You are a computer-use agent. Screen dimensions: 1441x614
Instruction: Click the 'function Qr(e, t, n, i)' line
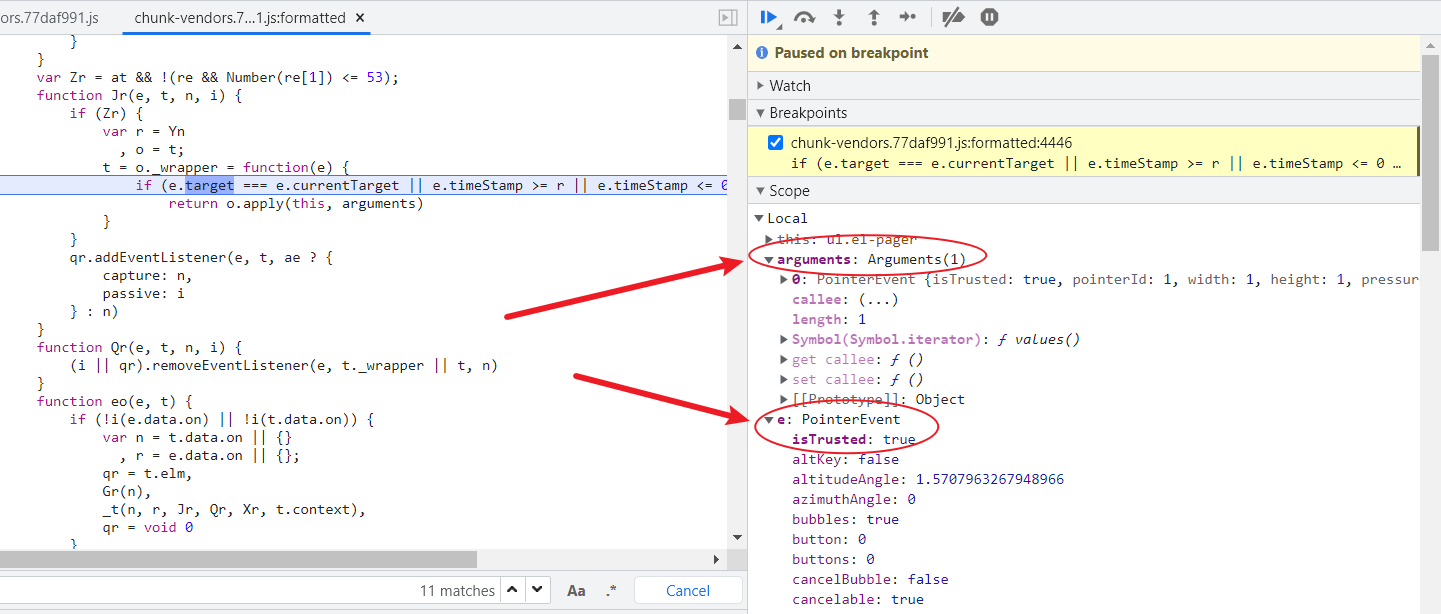point(140,347)
